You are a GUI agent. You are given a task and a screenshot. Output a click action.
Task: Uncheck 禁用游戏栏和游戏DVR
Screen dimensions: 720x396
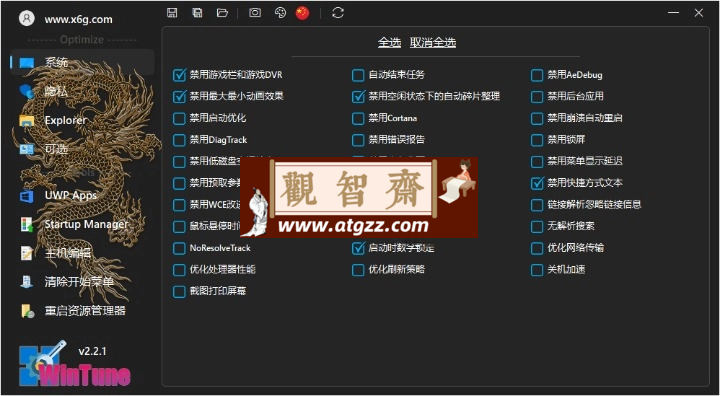click(x=179, y=75)
